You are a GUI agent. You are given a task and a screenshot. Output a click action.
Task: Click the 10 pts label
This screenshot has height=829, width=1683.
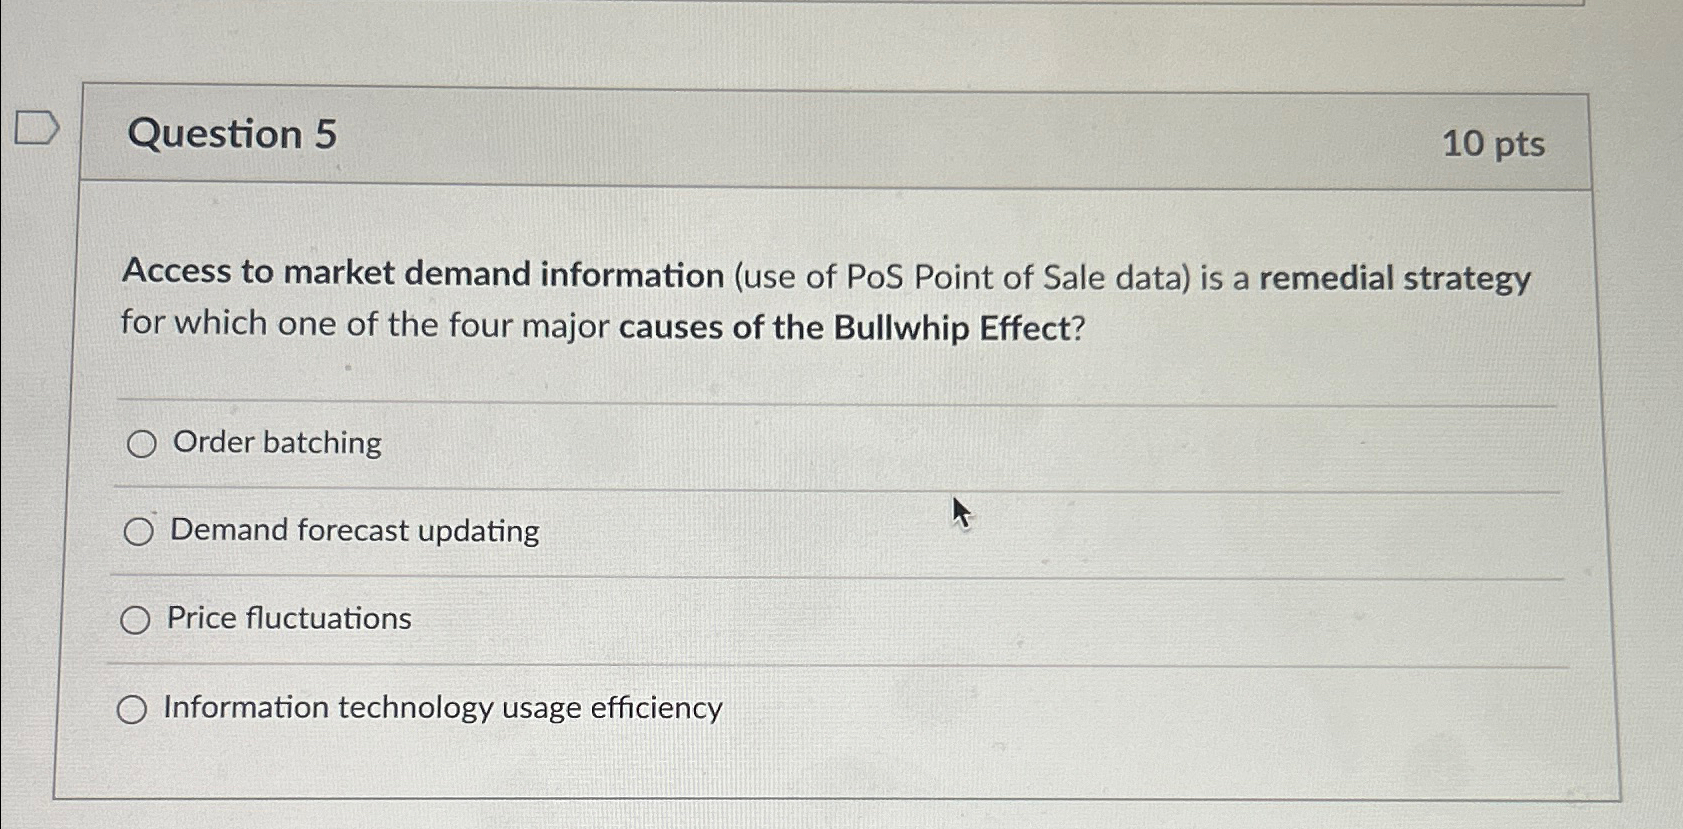tap(1493, 144)
